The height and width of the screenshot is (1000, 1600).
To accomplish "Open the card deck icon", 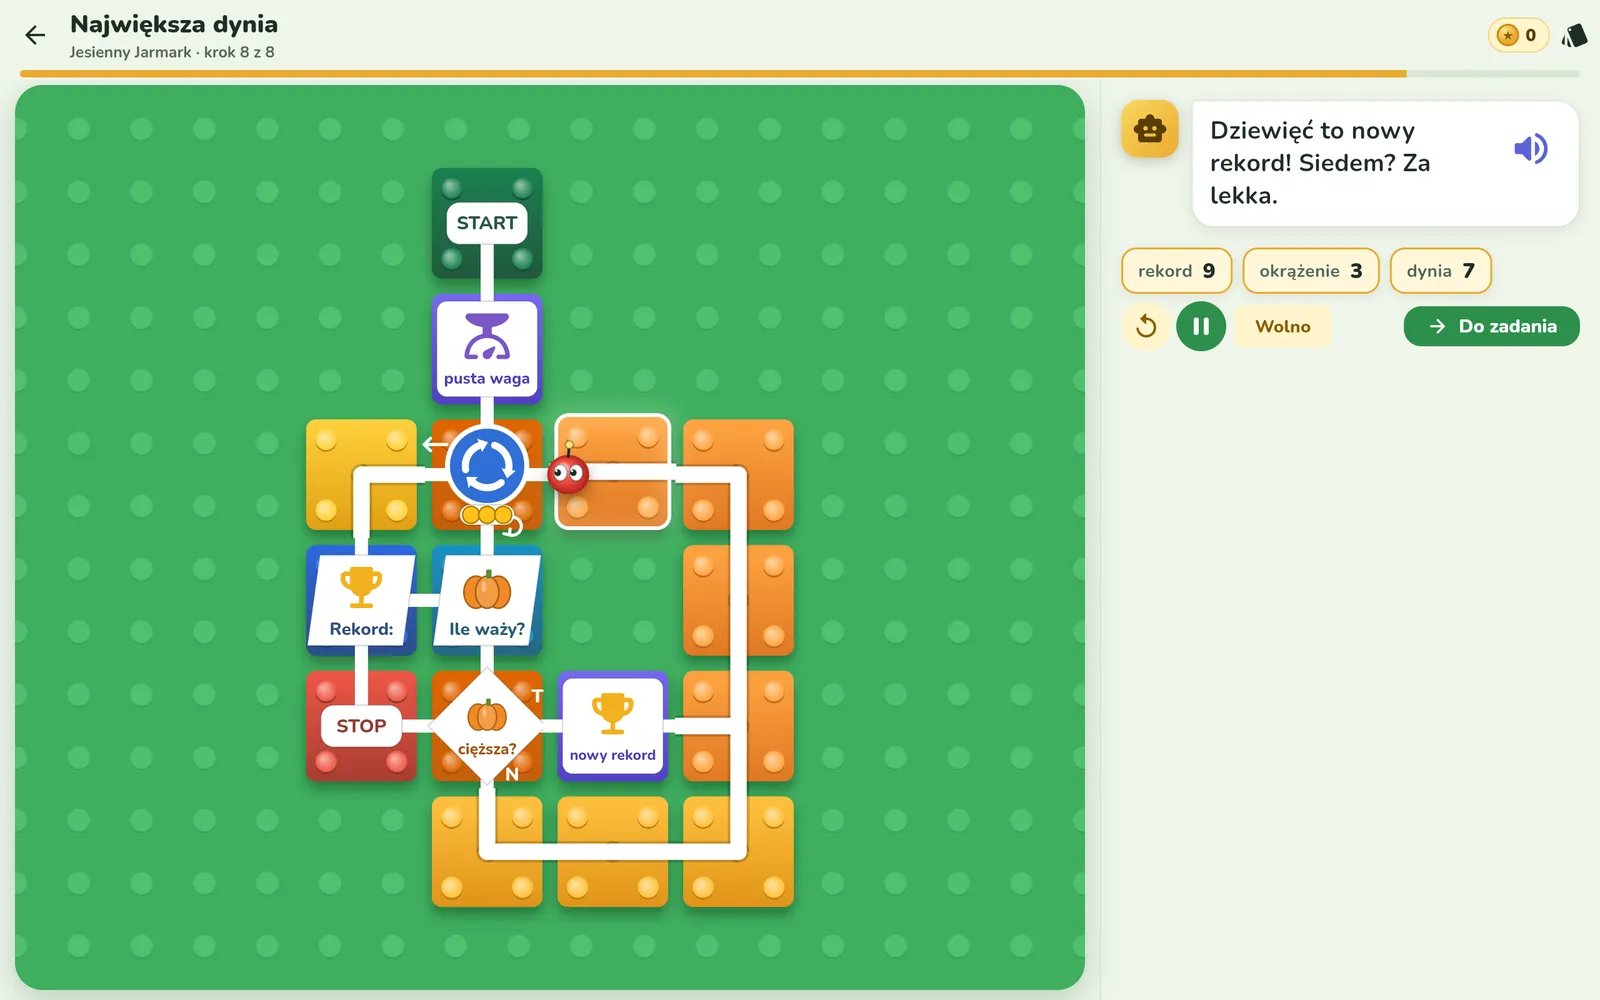I will click(1574, 36).
